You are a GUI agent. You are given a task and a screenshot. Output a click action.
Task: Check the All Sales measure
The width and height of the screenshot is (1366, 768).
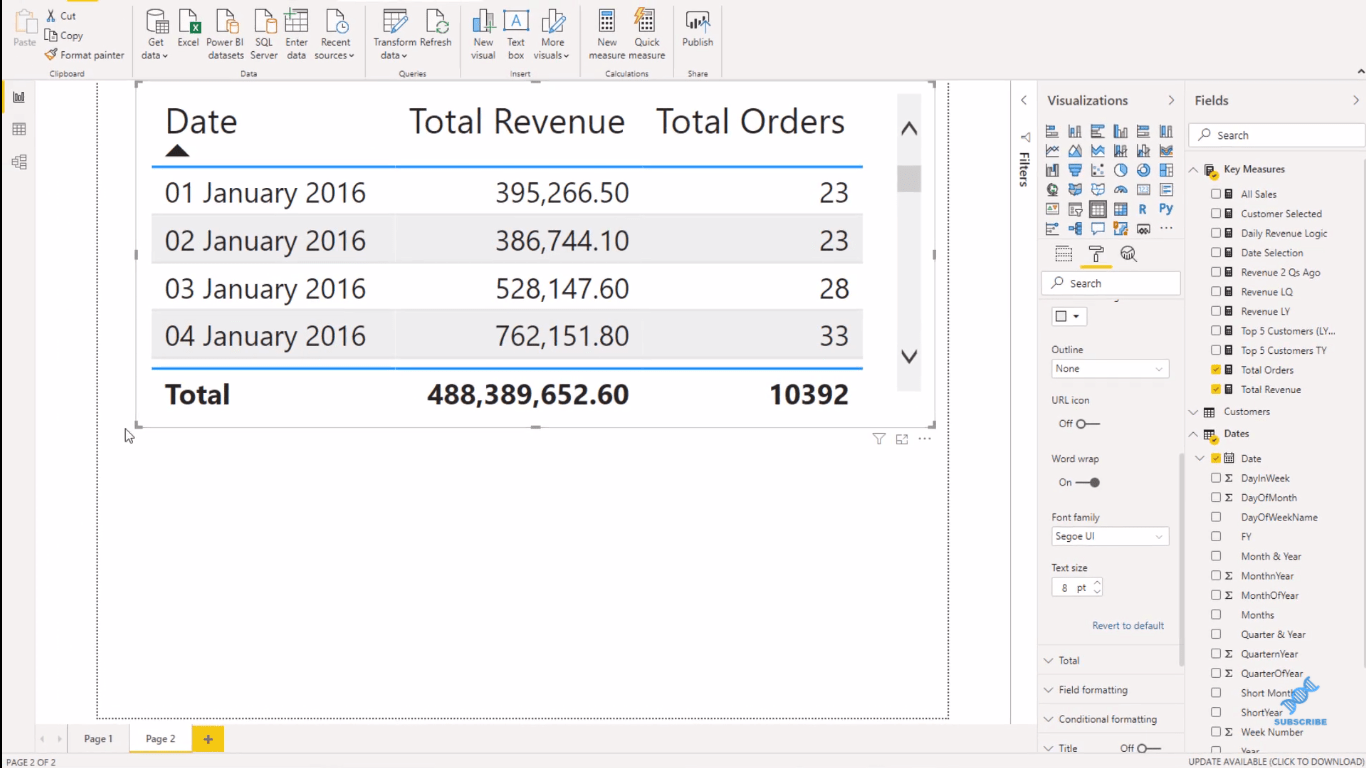[x=1216, y=194]
